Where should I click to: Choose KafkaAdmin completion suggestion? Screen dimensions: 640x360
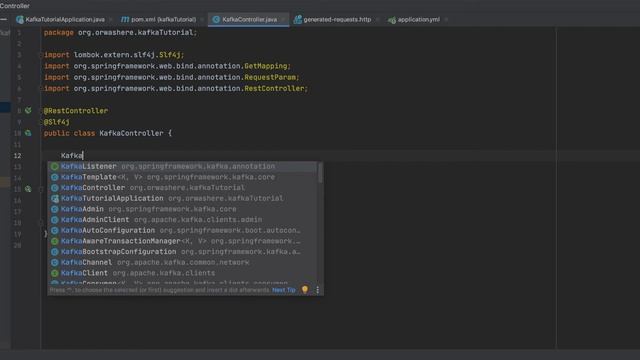(182, 209)
